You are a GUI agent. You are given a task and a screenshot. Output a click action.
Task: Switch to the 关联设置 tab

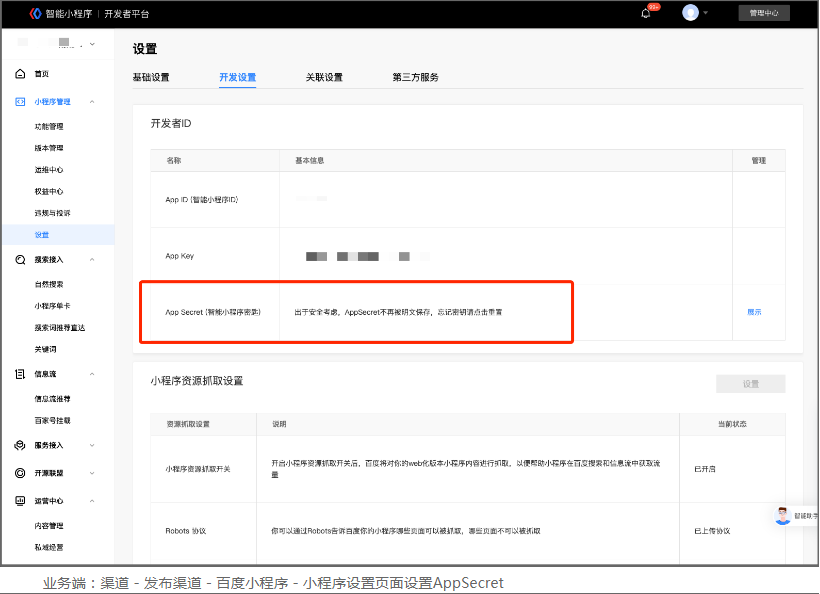tap(324, 78)
